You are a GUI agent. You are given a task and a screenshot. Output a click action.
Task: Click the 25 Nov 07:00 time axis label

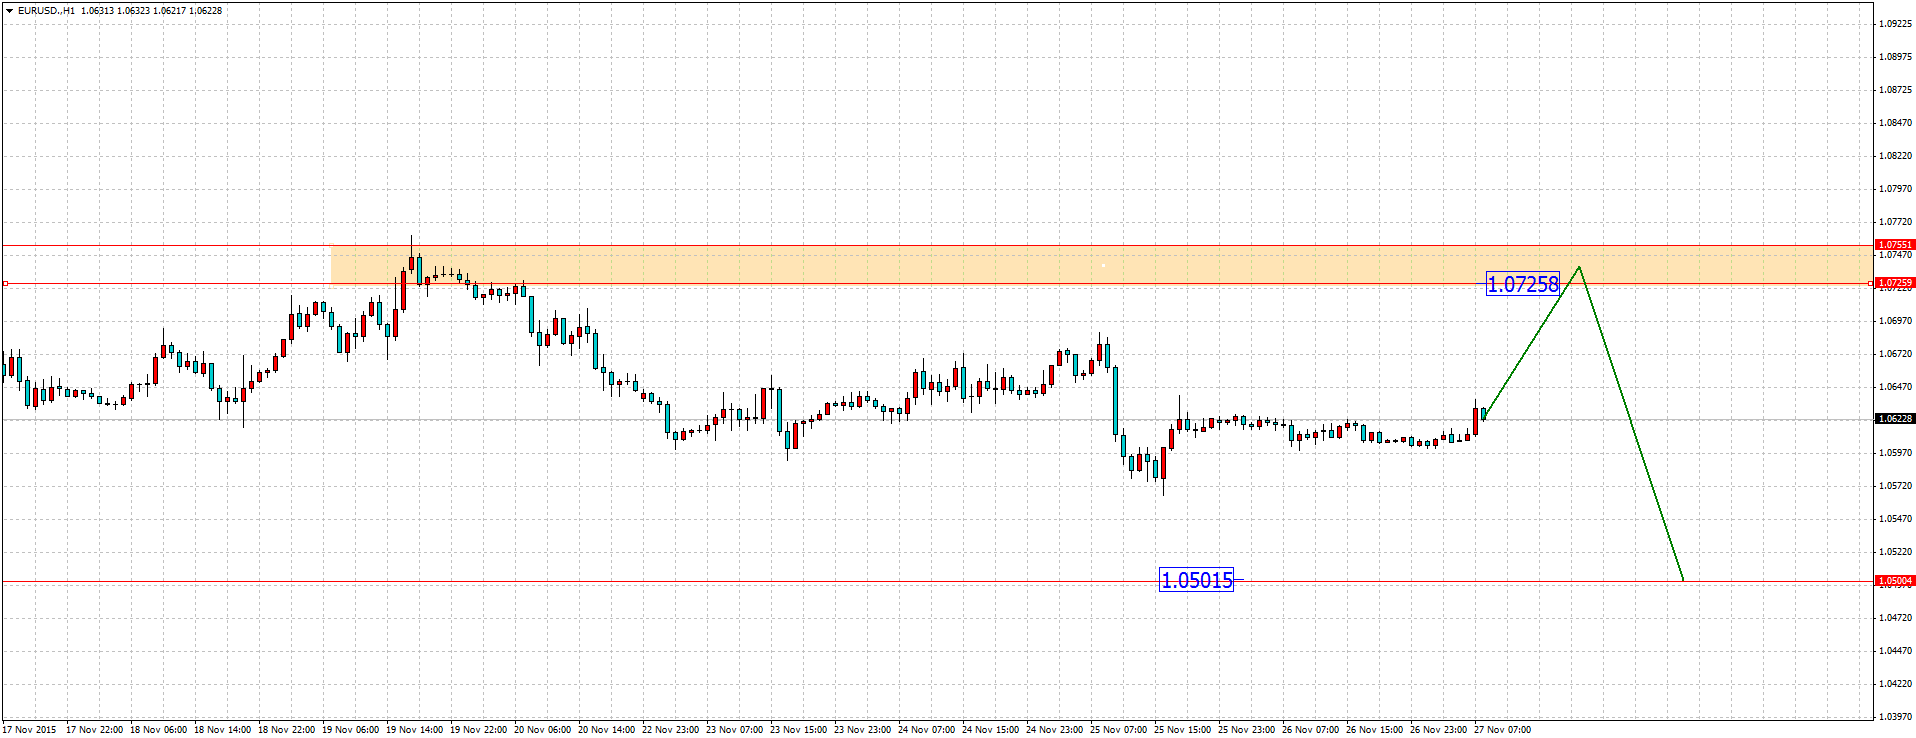pos(1118,730)
